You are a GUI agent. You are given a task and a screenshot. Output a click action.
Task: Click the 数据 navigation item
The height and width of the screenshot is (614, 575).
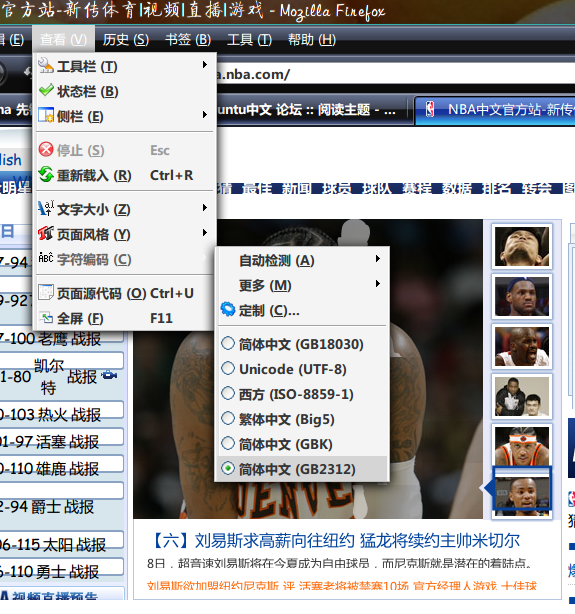[457, 189]
